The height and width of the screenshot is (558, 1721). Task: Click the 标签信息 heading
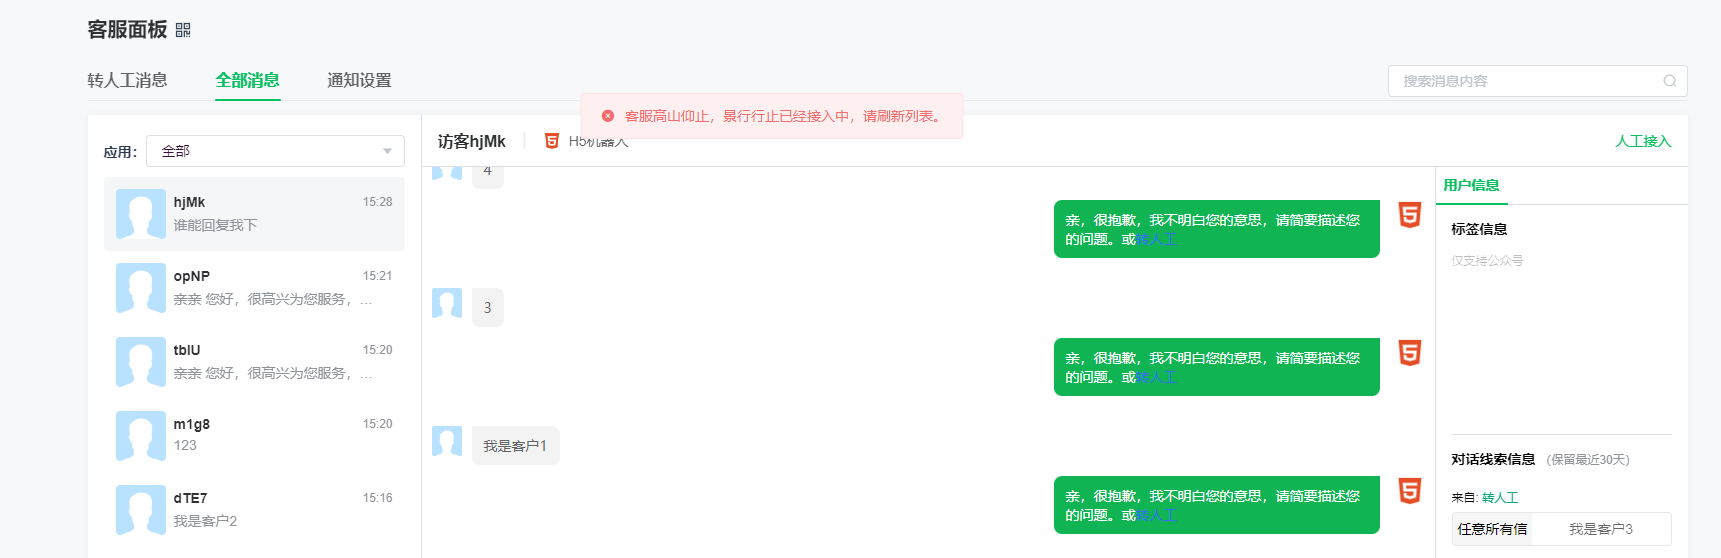tap(1479, 229)
